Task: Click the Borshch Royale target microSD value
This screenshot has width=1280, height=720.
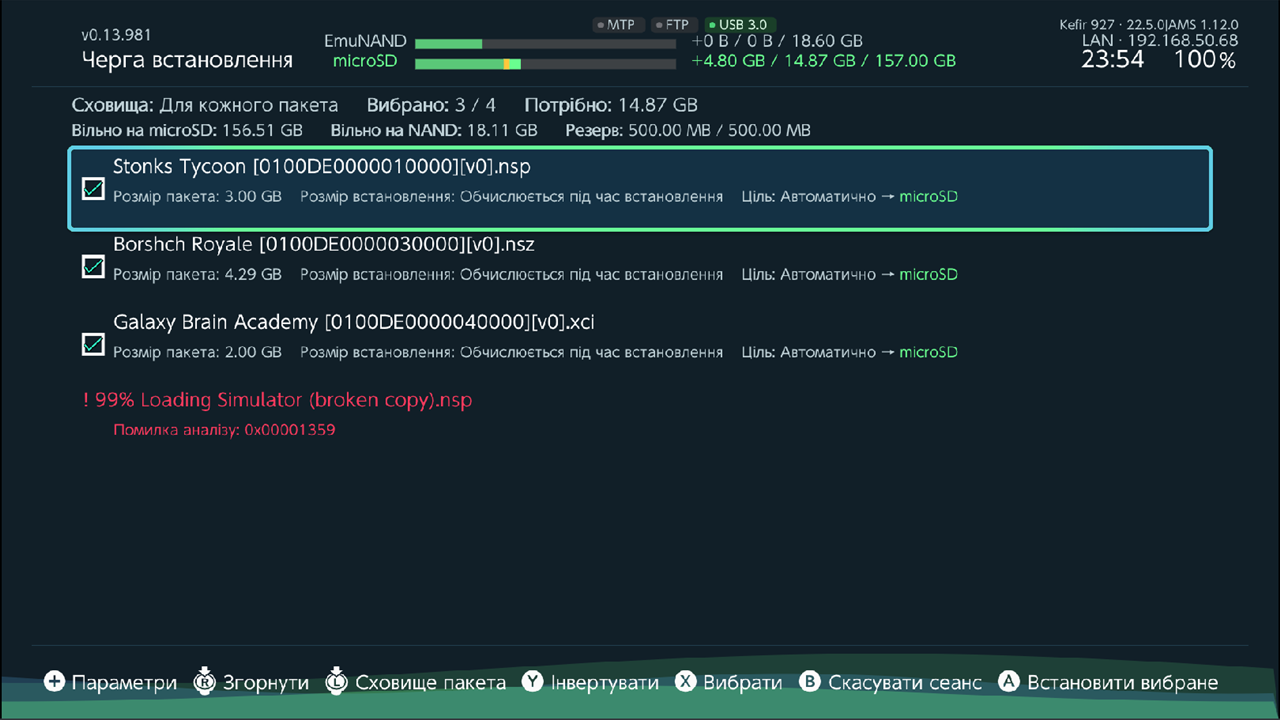Action: [928, 274]
